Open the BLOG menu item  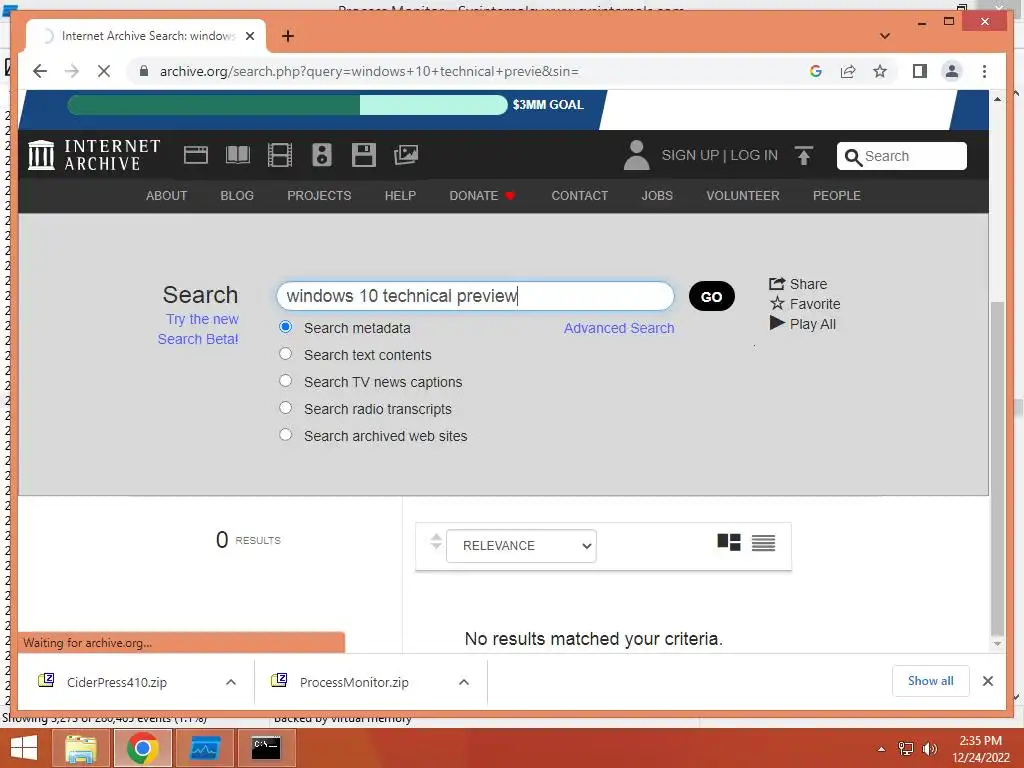pyautogui.click(x=237, y=195)
